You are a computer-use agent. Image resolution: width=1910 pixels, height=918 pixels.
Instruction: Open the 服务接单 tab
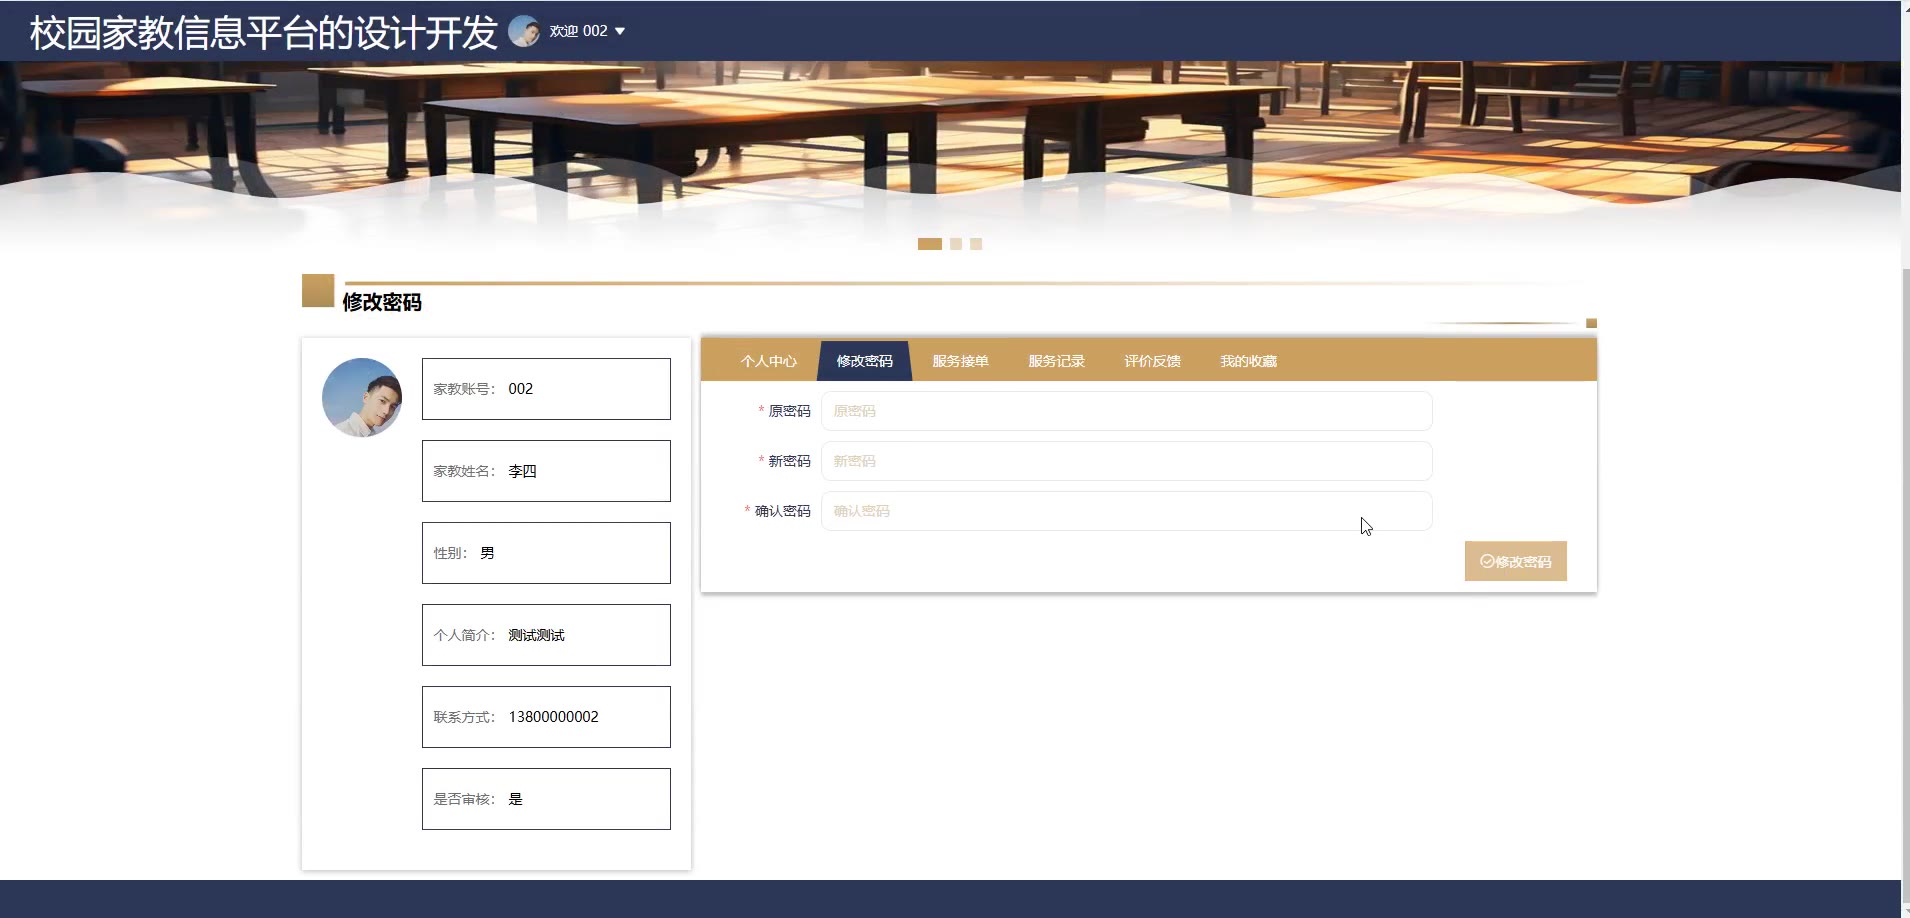[x=960, y=361]
